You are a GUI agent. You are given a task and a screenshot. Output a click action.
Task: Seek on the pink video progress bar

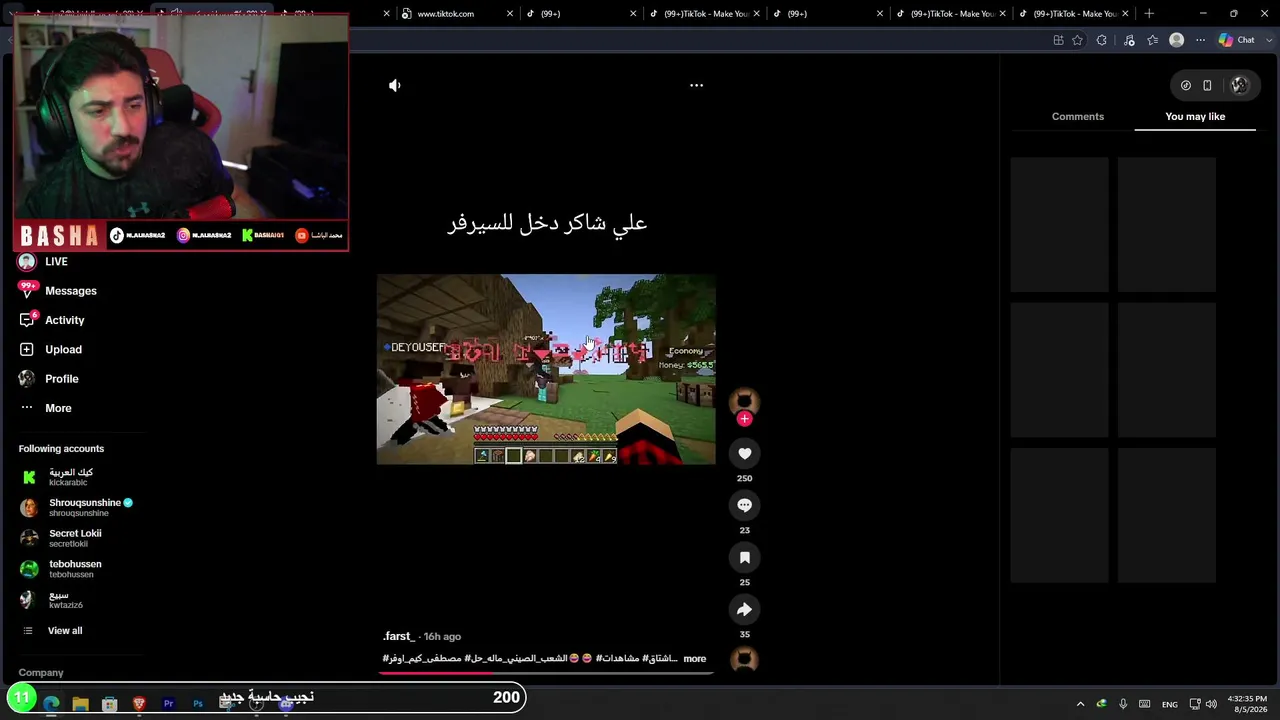[546, 673]
